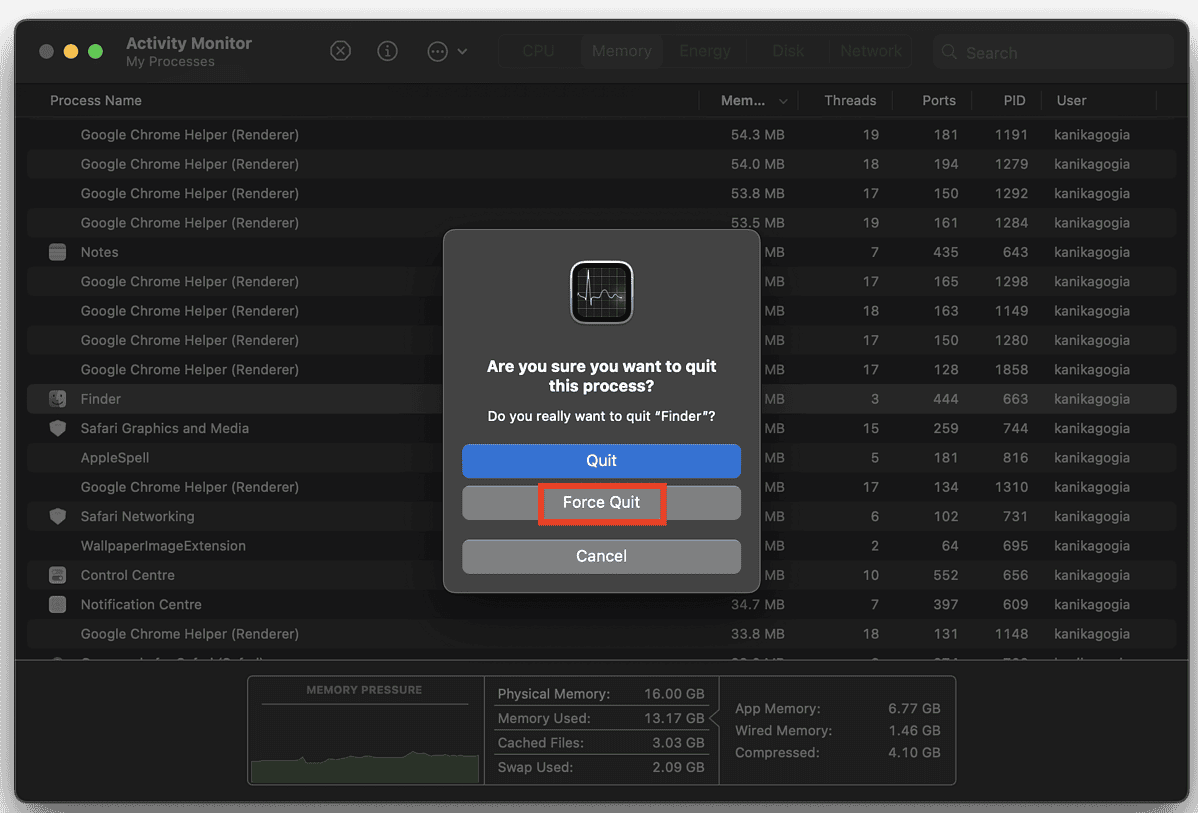
Task: Click the search magnifier icon
Action: [x=949, y=52]
